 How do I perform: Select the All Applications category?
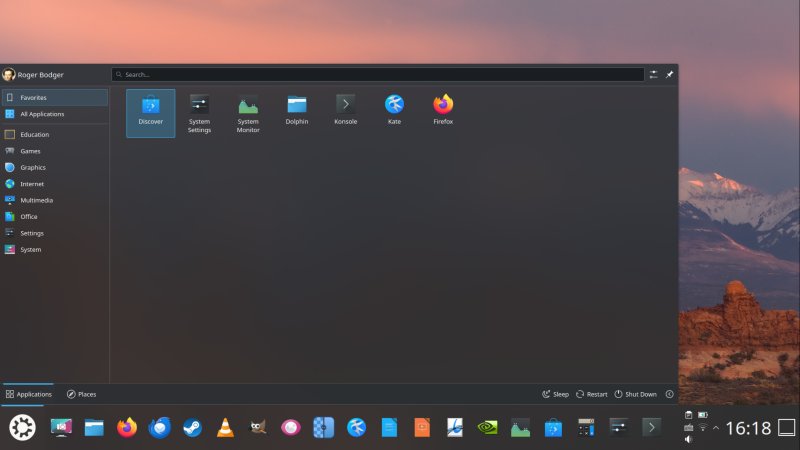click(x=40, y=114)
